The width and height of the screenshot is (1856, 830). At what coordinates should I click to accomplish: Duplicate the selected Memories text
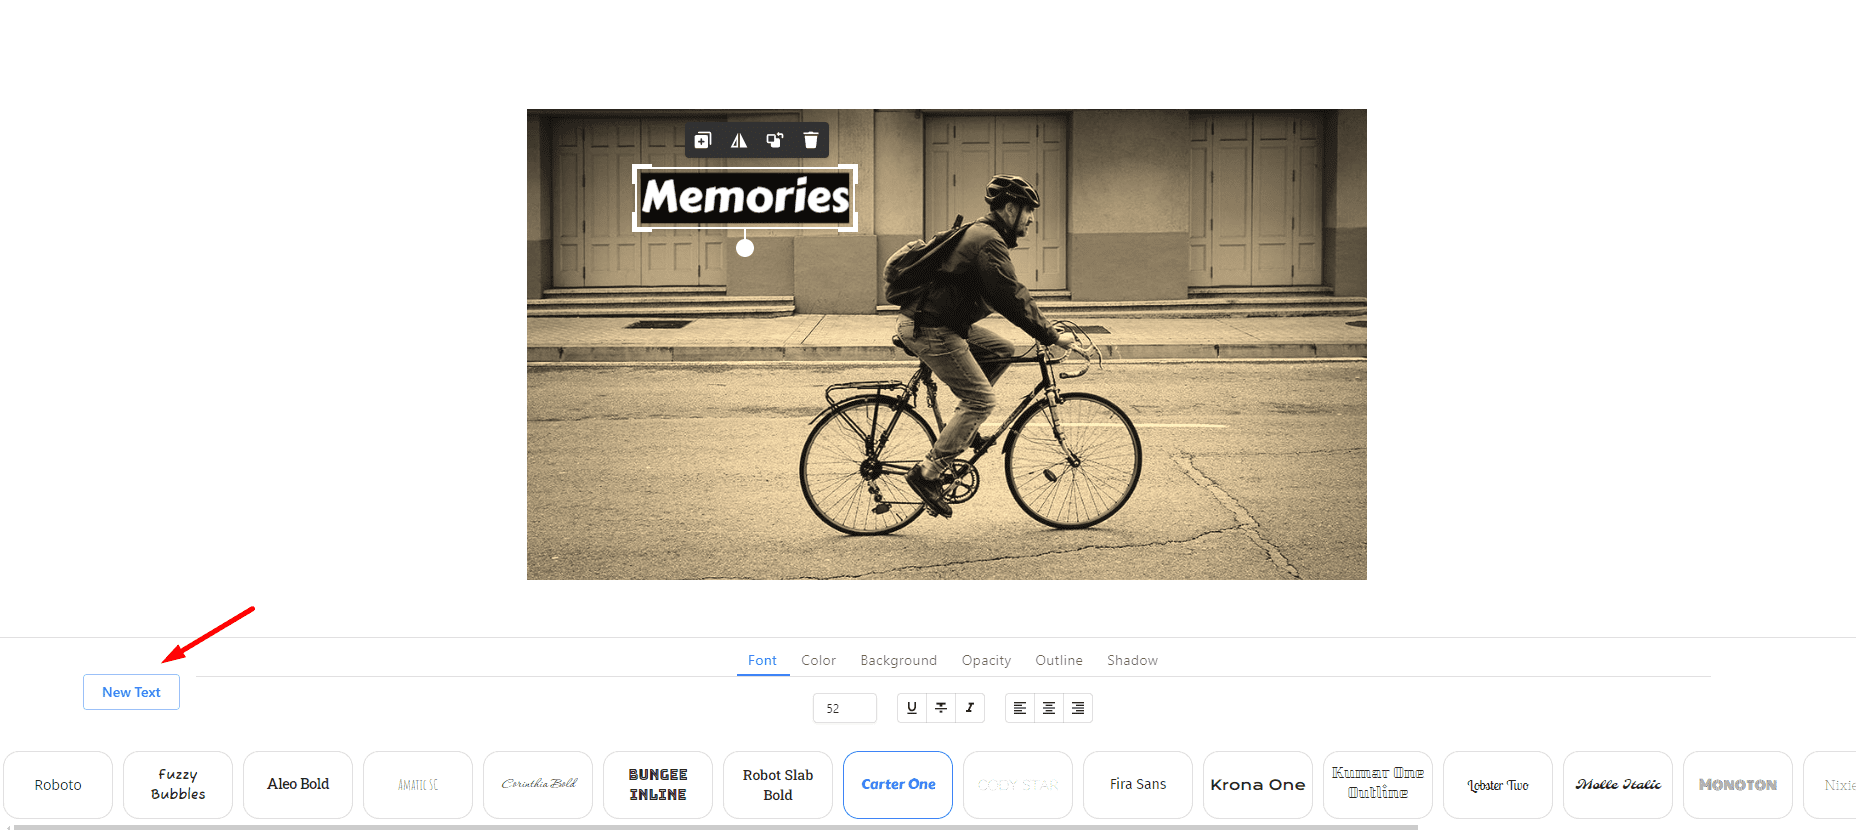[703, 141]
